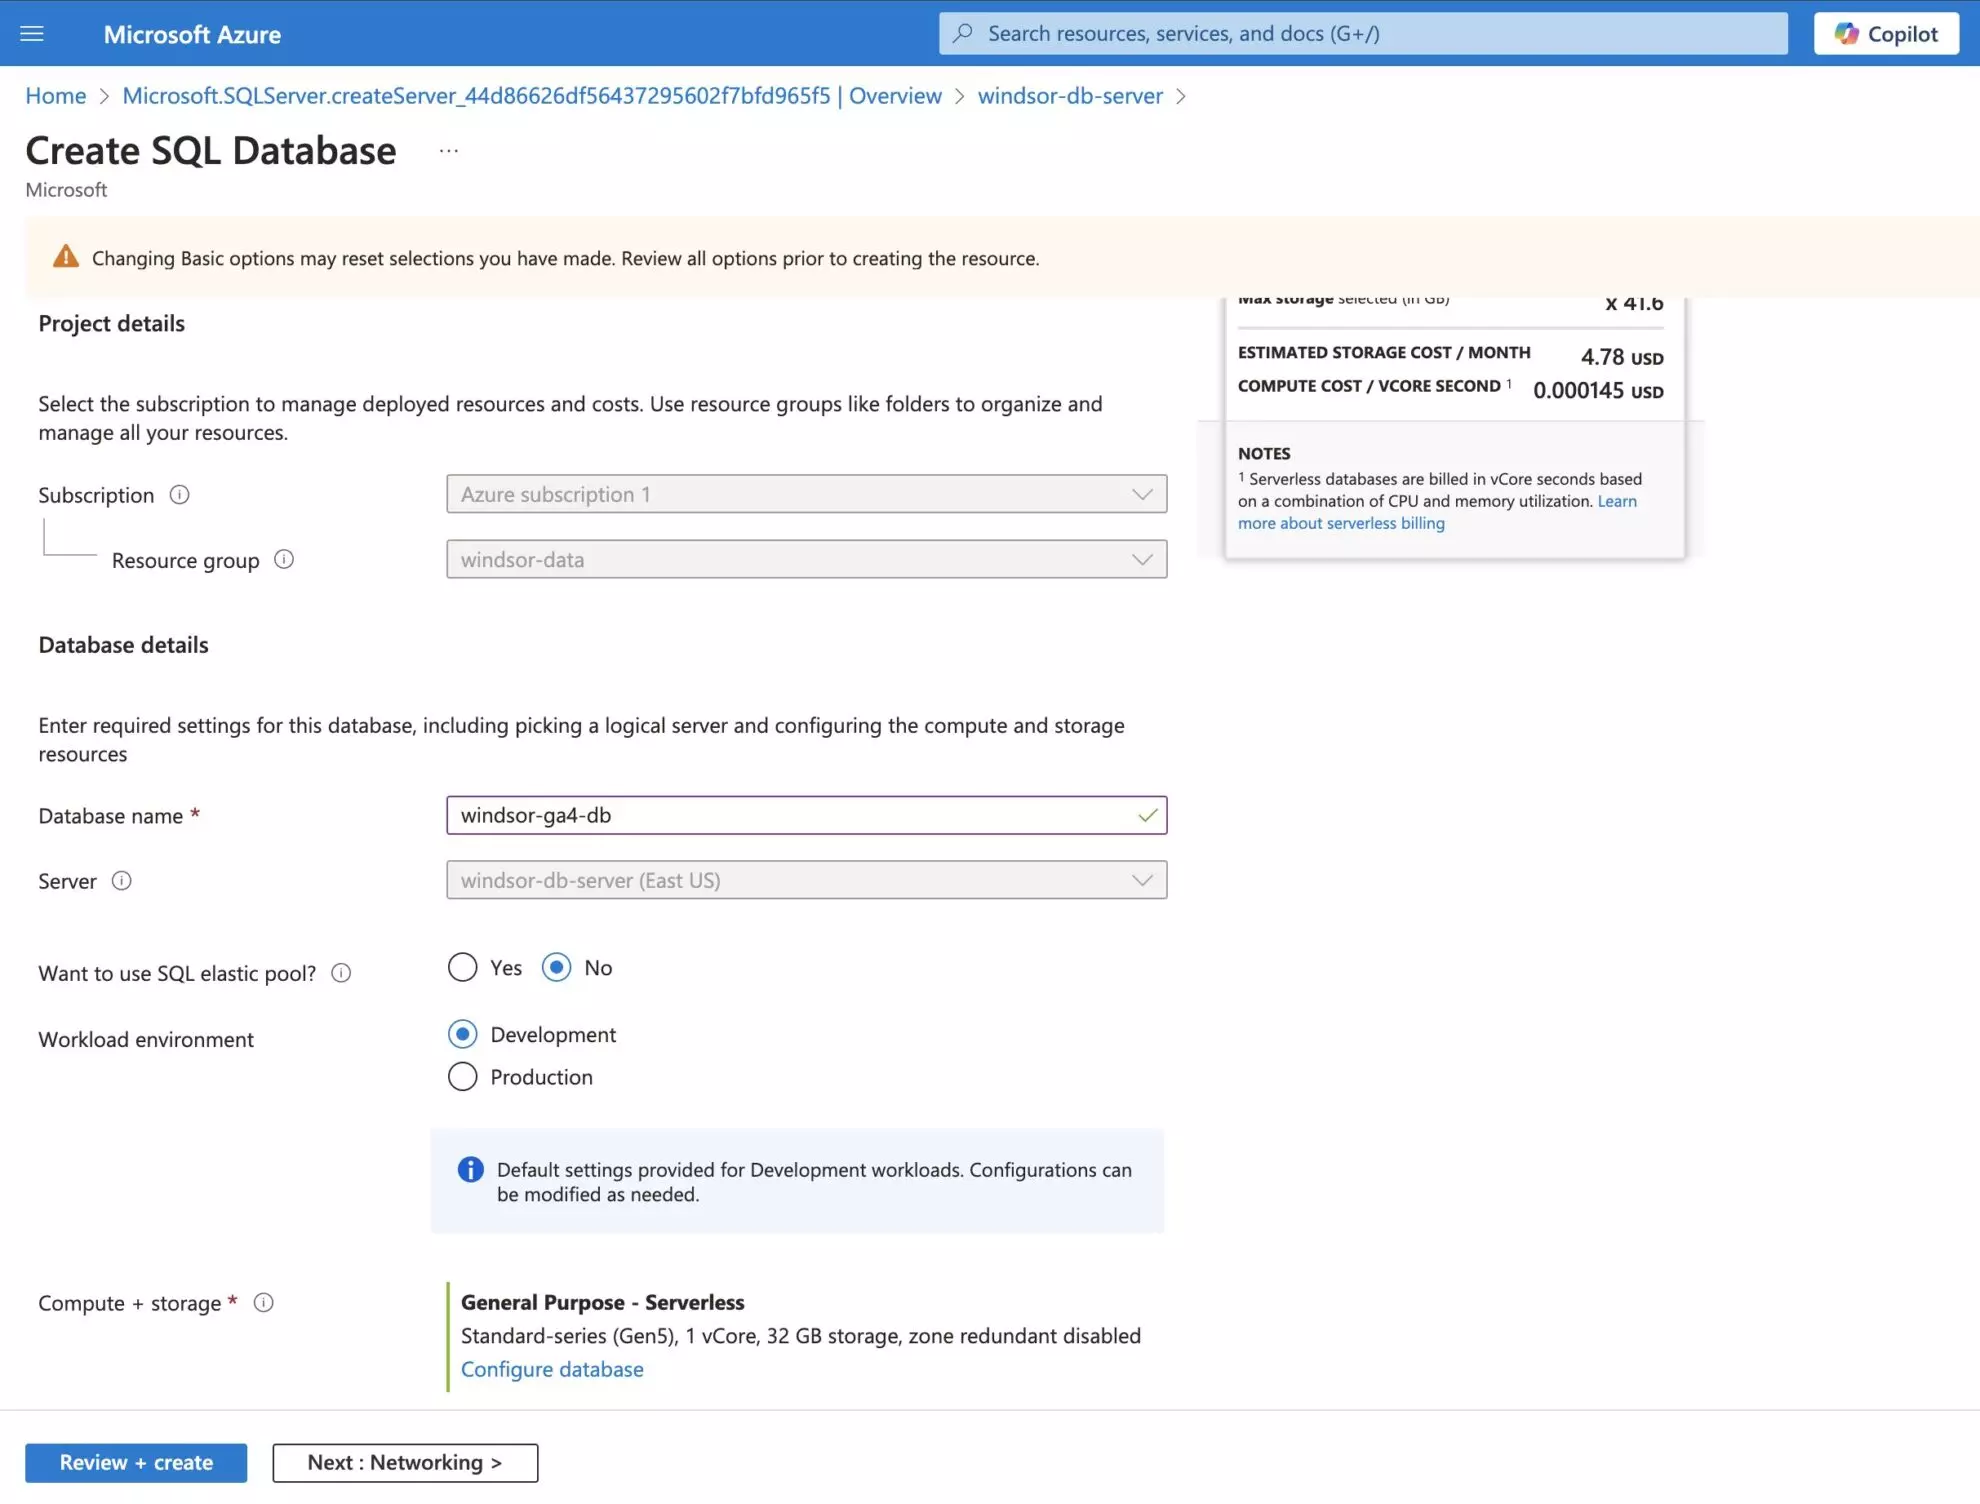This screenshot has height=1504, width=1980.
Task: Click the search magnifier icon
Action: (x=963, y=33)
